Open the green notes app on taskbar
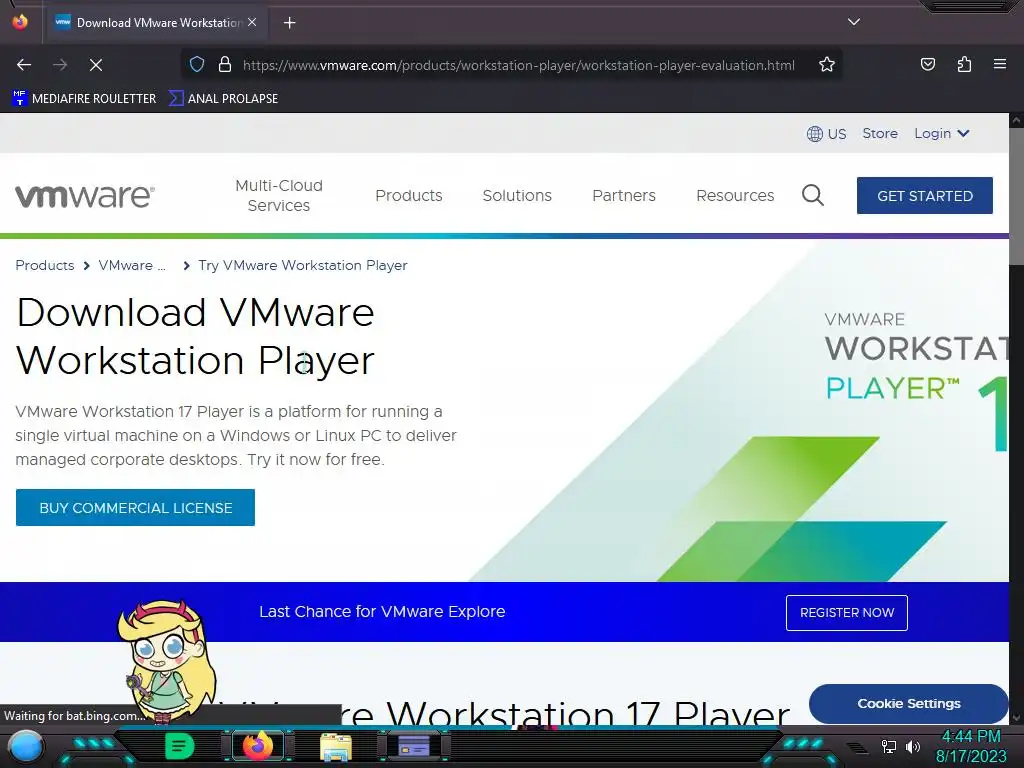Screen dimensions: 1024x768 coord(179,746)
